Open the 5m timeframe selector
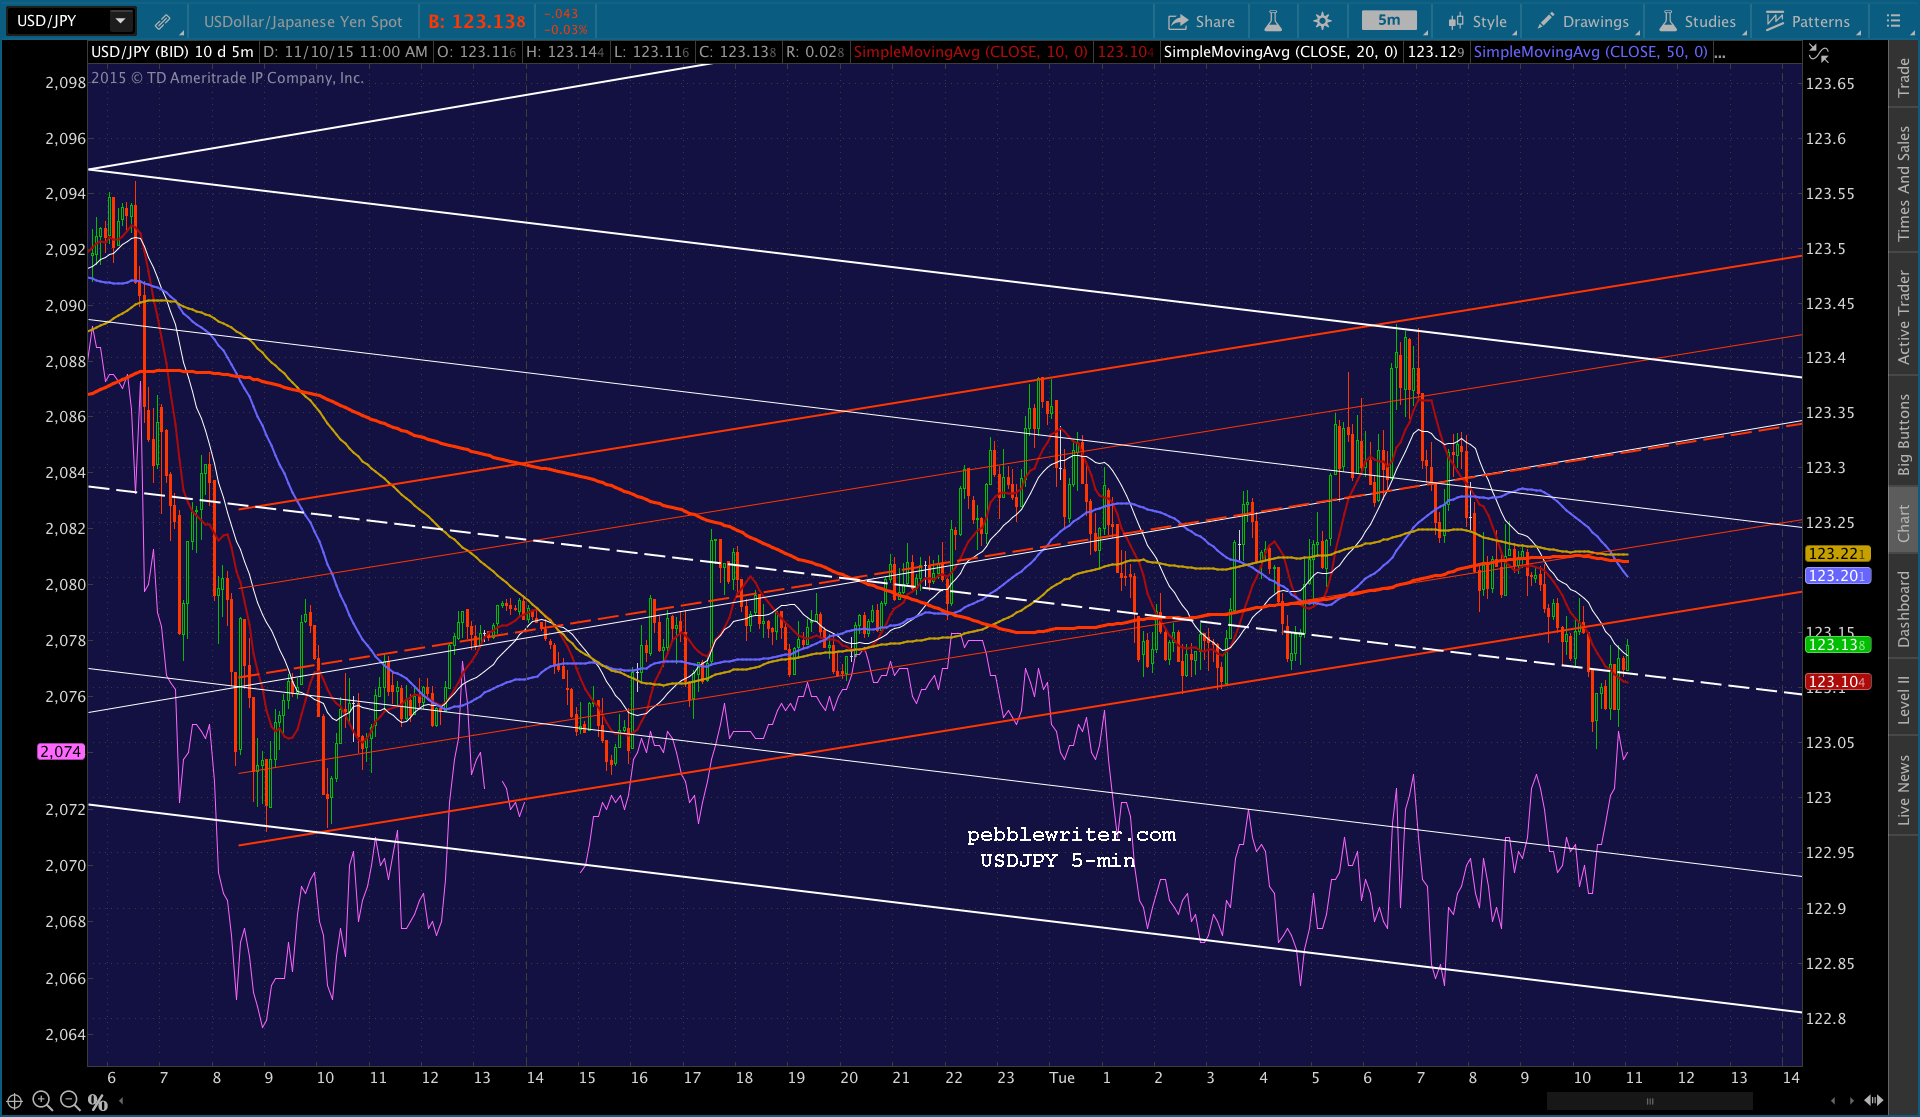Viewport: 1920px width, 1117px height. click(1389, 20)
